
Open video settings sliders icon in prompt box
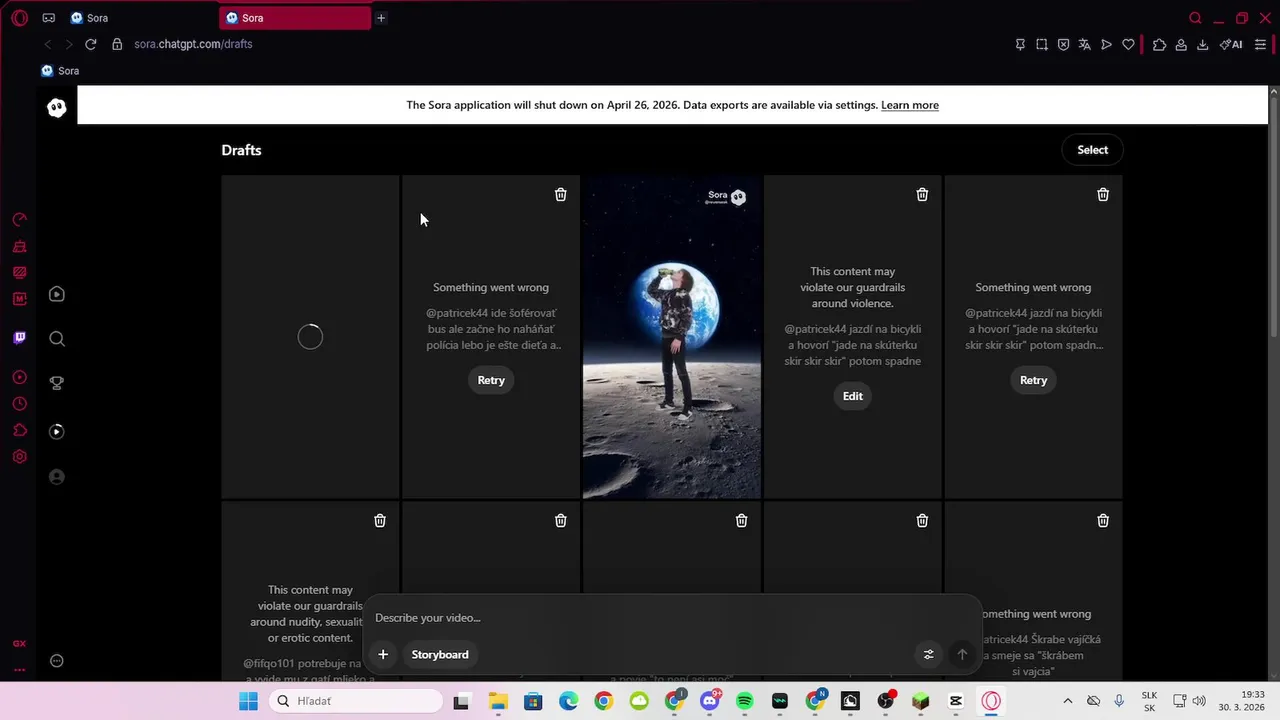pos(928,654)
